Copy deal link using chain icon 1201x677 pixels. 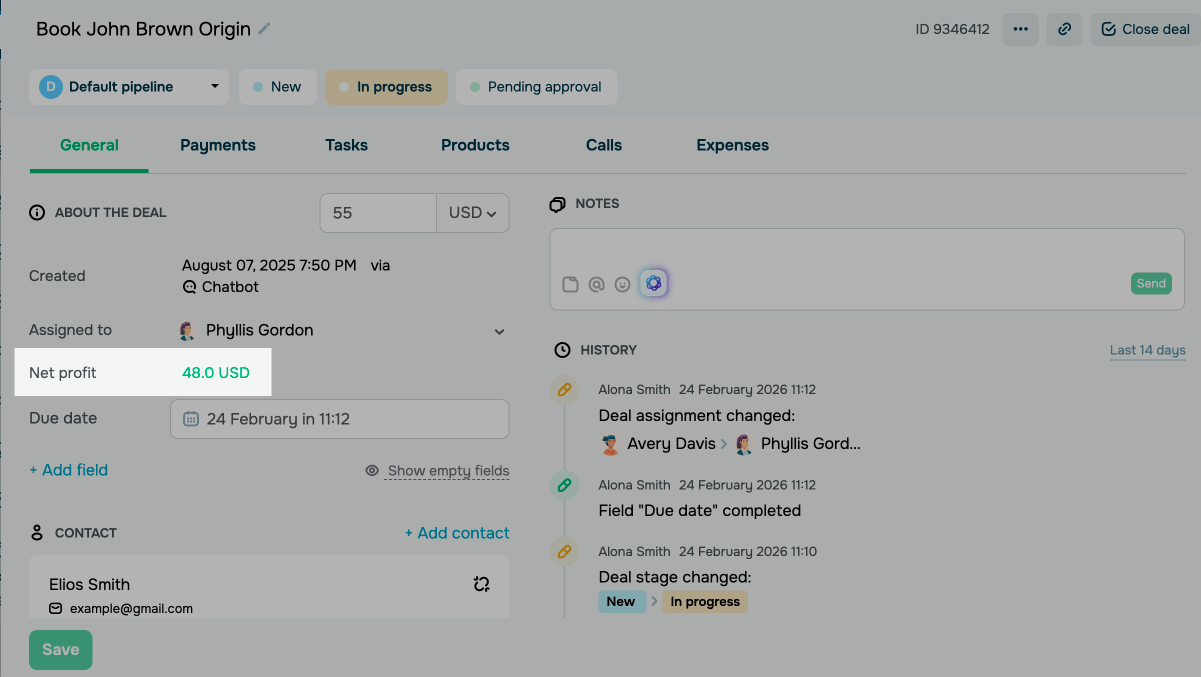(x=1065, y=29)
